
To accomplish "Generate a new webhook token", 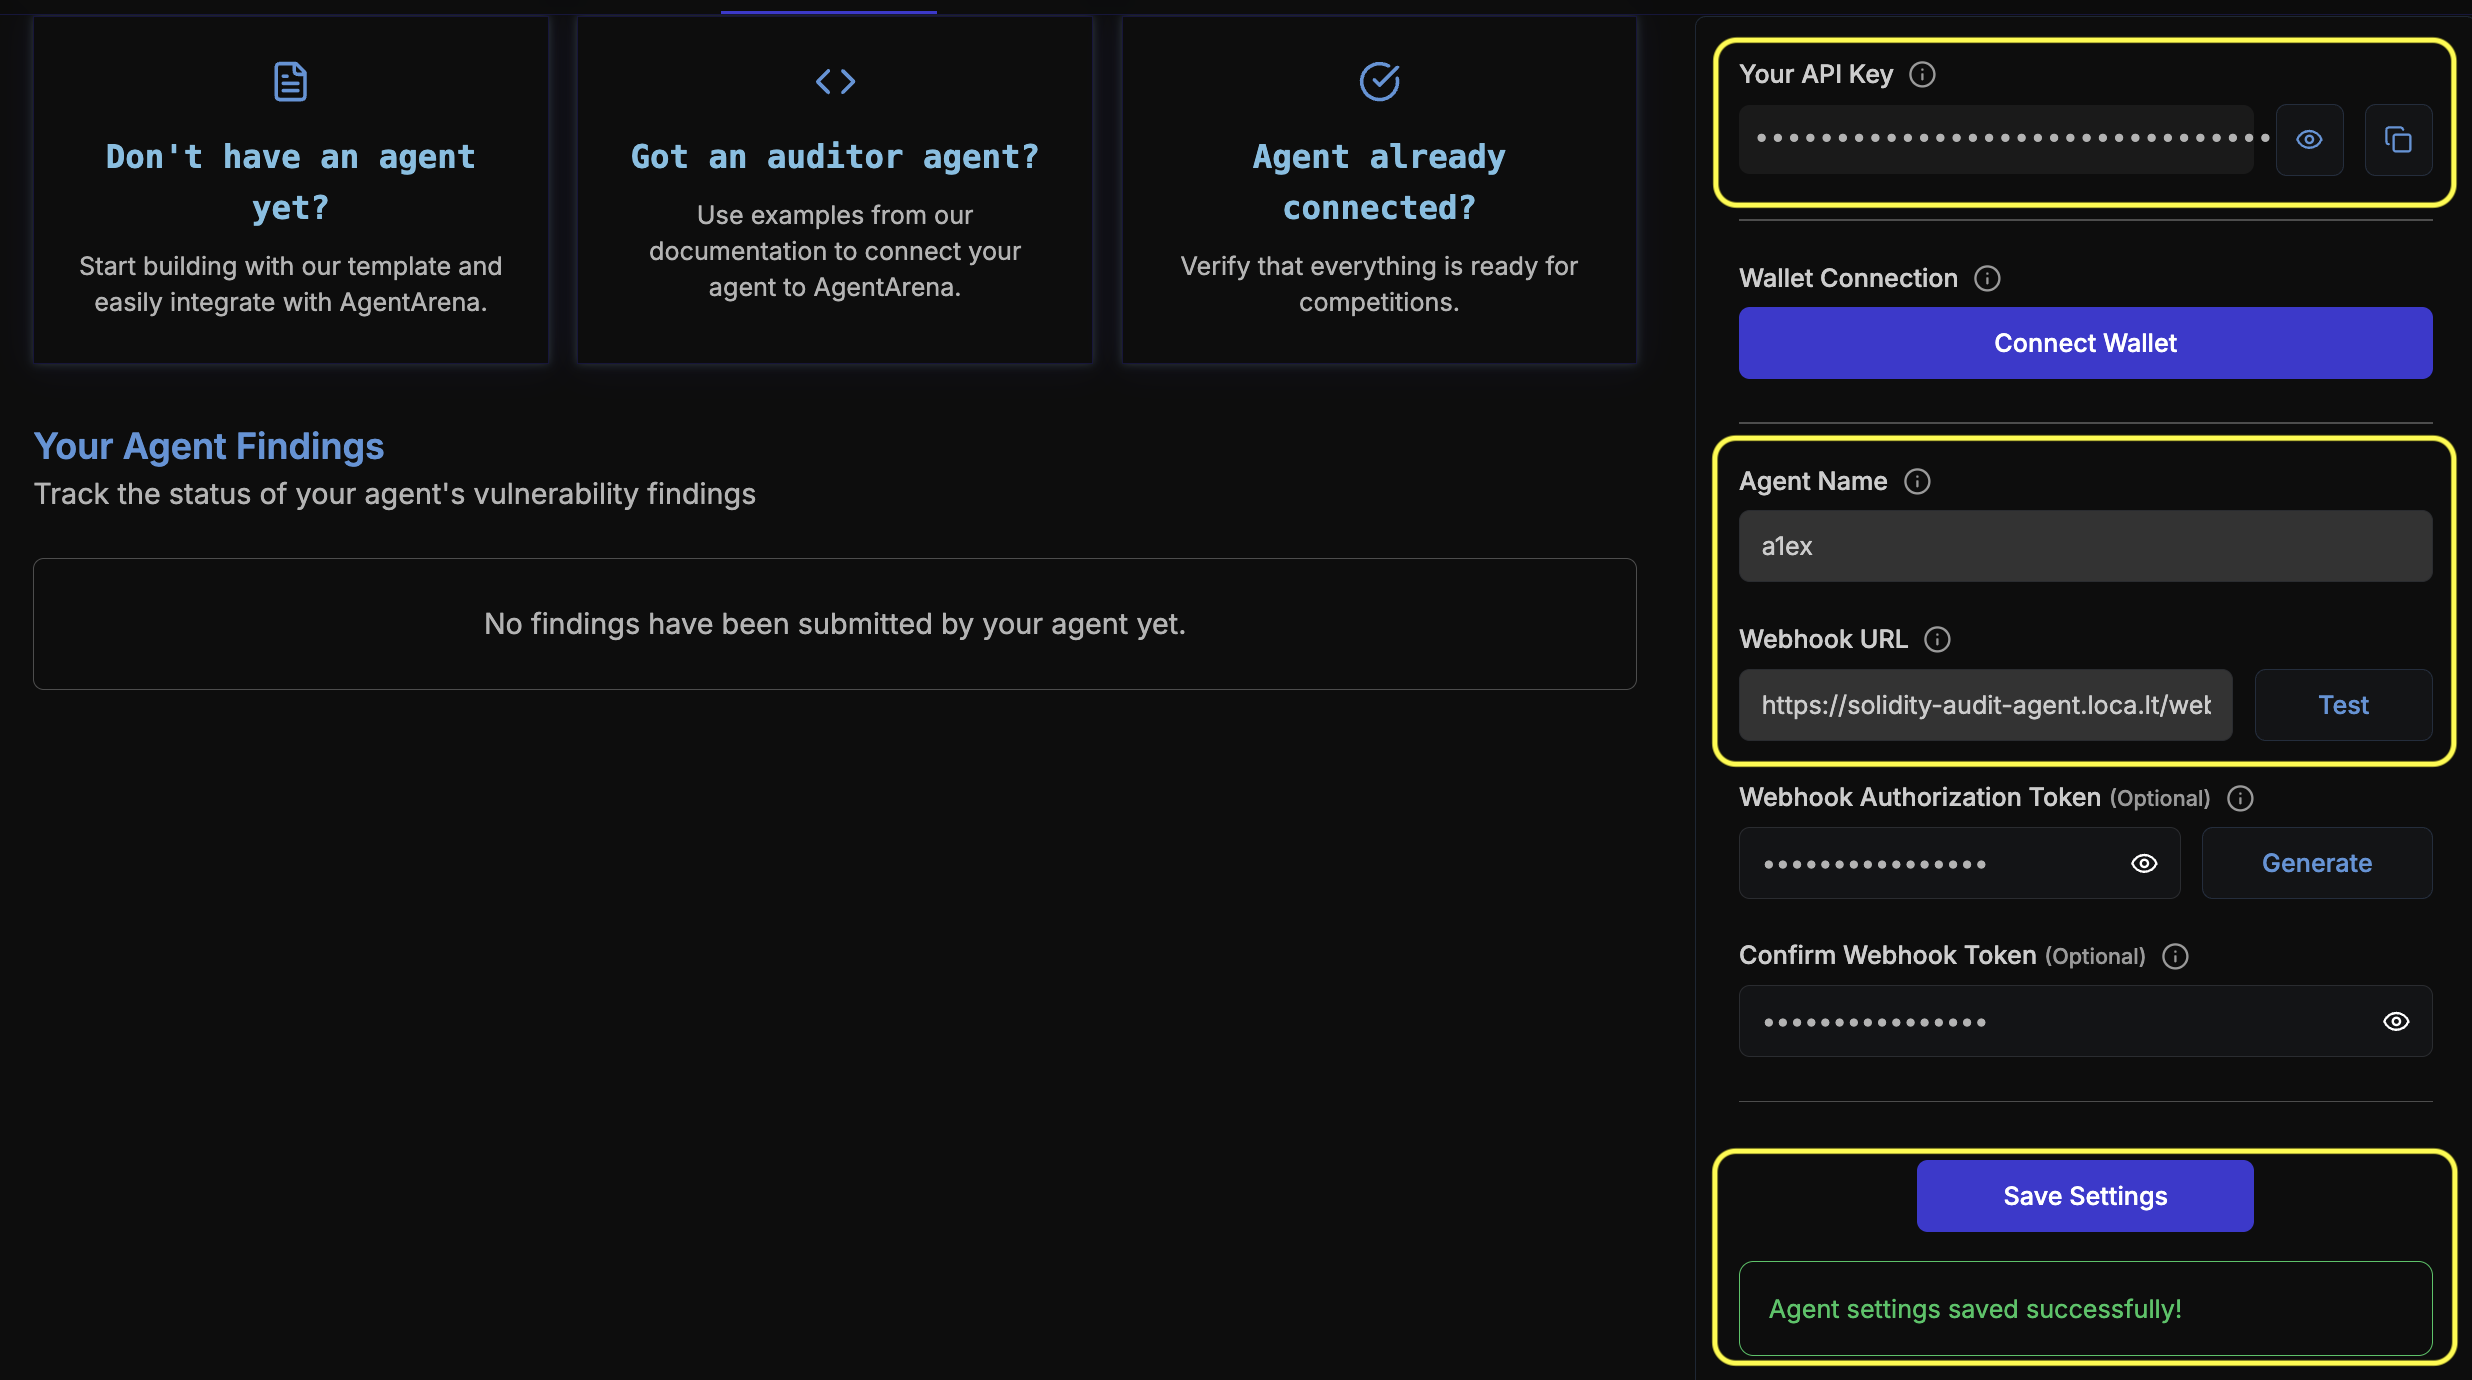I will click(2316, 864).
